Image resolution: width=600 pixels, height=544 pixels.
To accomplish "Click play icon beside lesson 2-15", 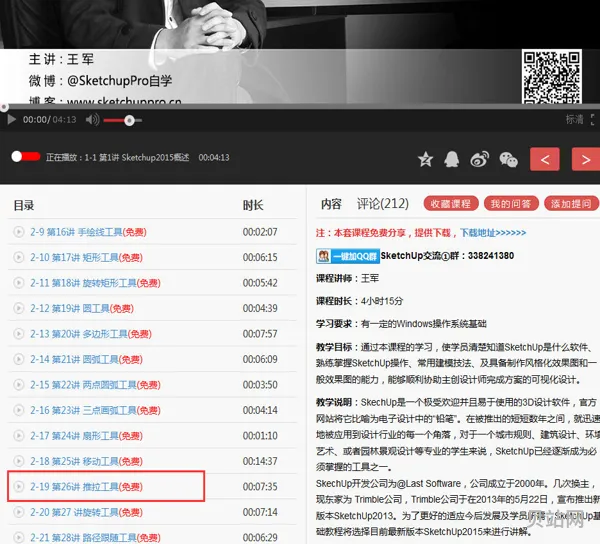I will (18, 385).
